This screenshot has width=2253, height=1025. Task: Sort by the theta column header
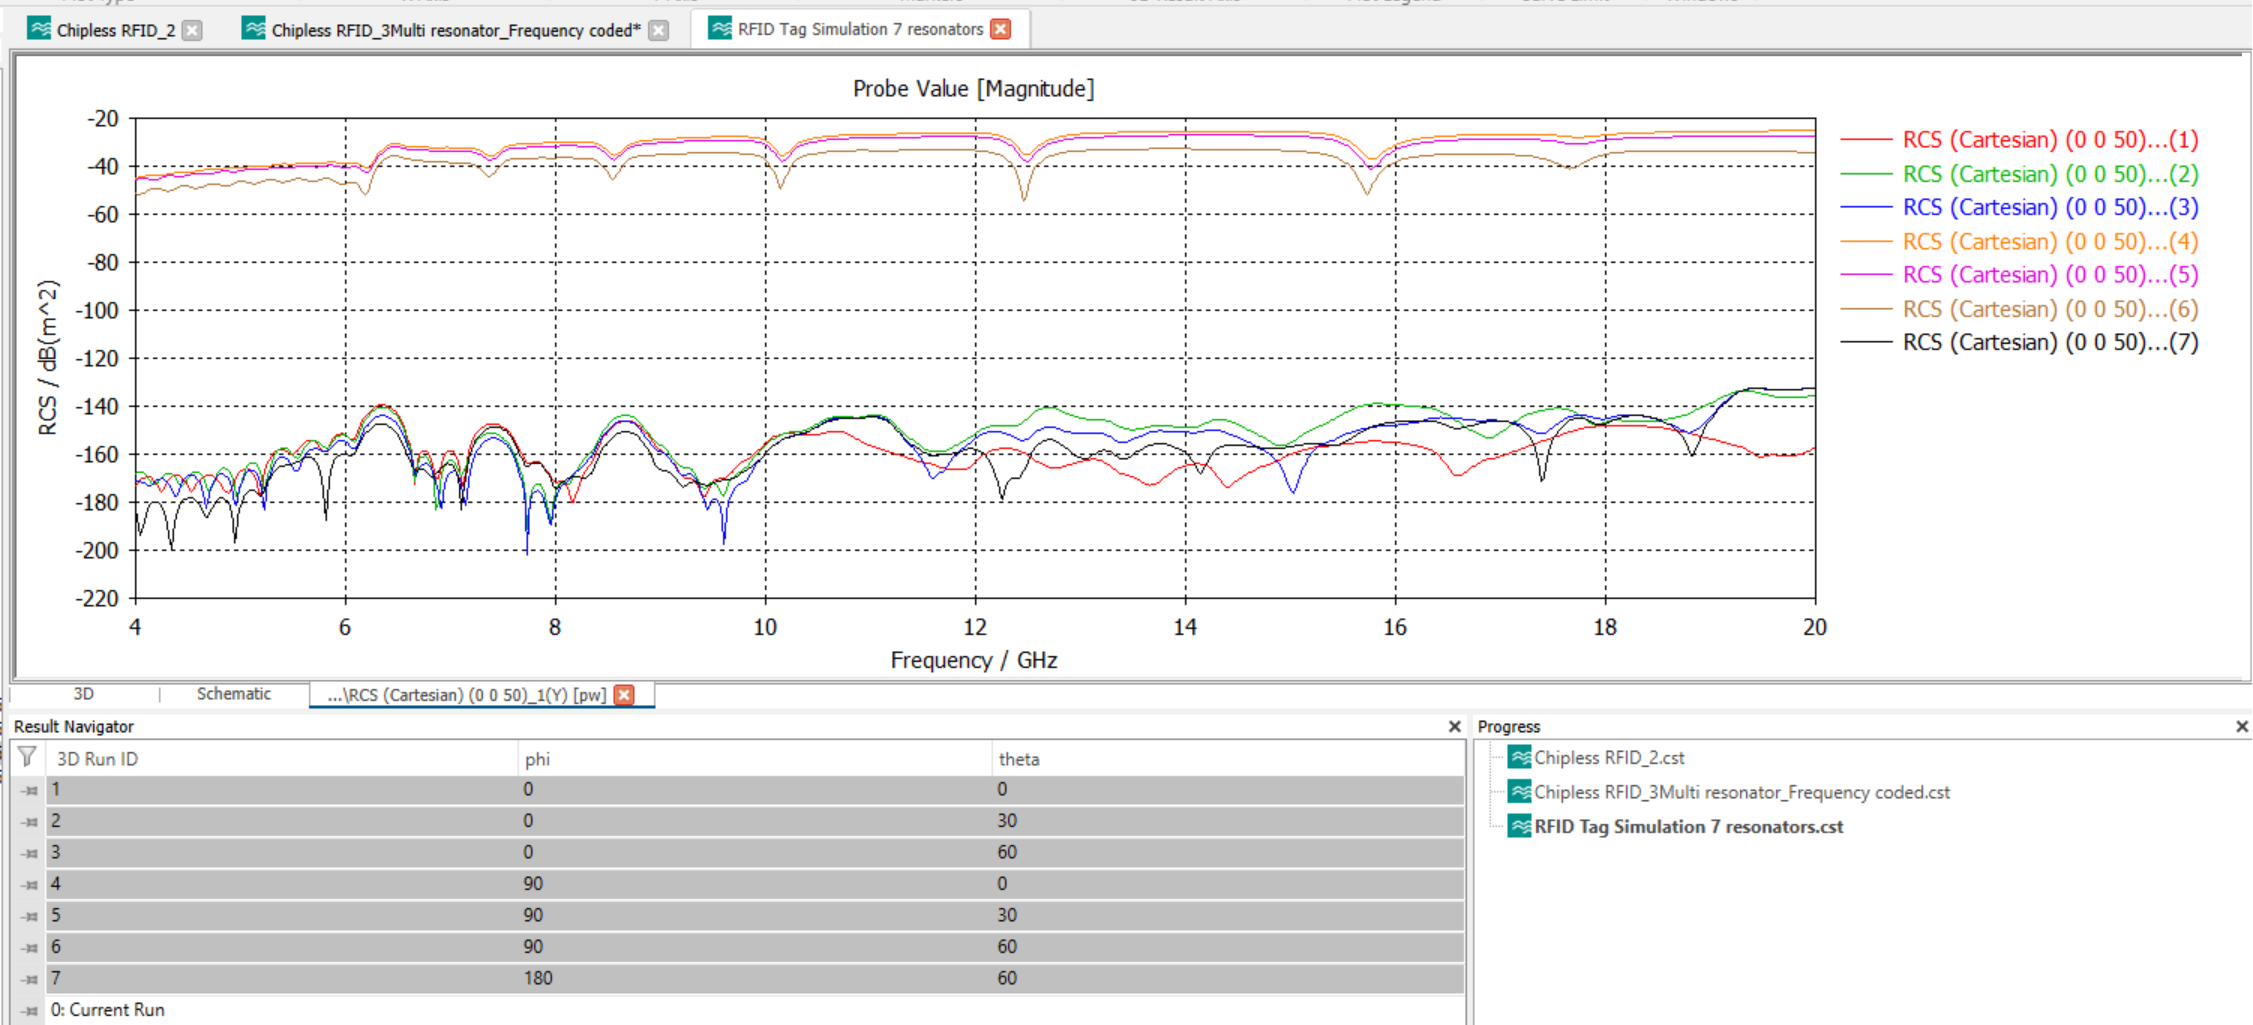click(x=1019, y=759)
